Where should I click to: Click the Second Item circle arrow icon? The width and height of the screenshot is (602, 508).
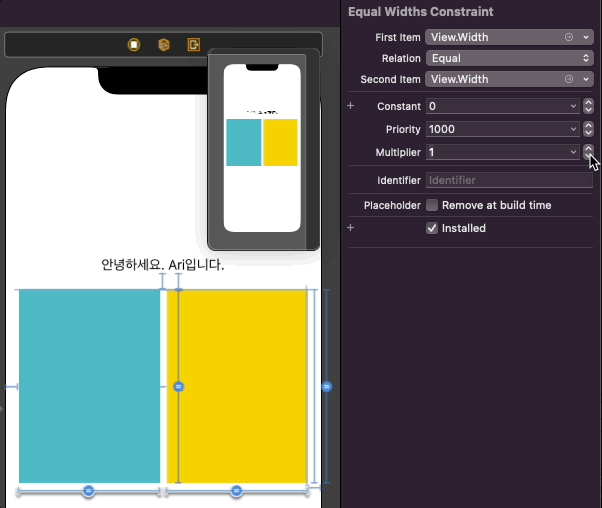pos(569,79)
